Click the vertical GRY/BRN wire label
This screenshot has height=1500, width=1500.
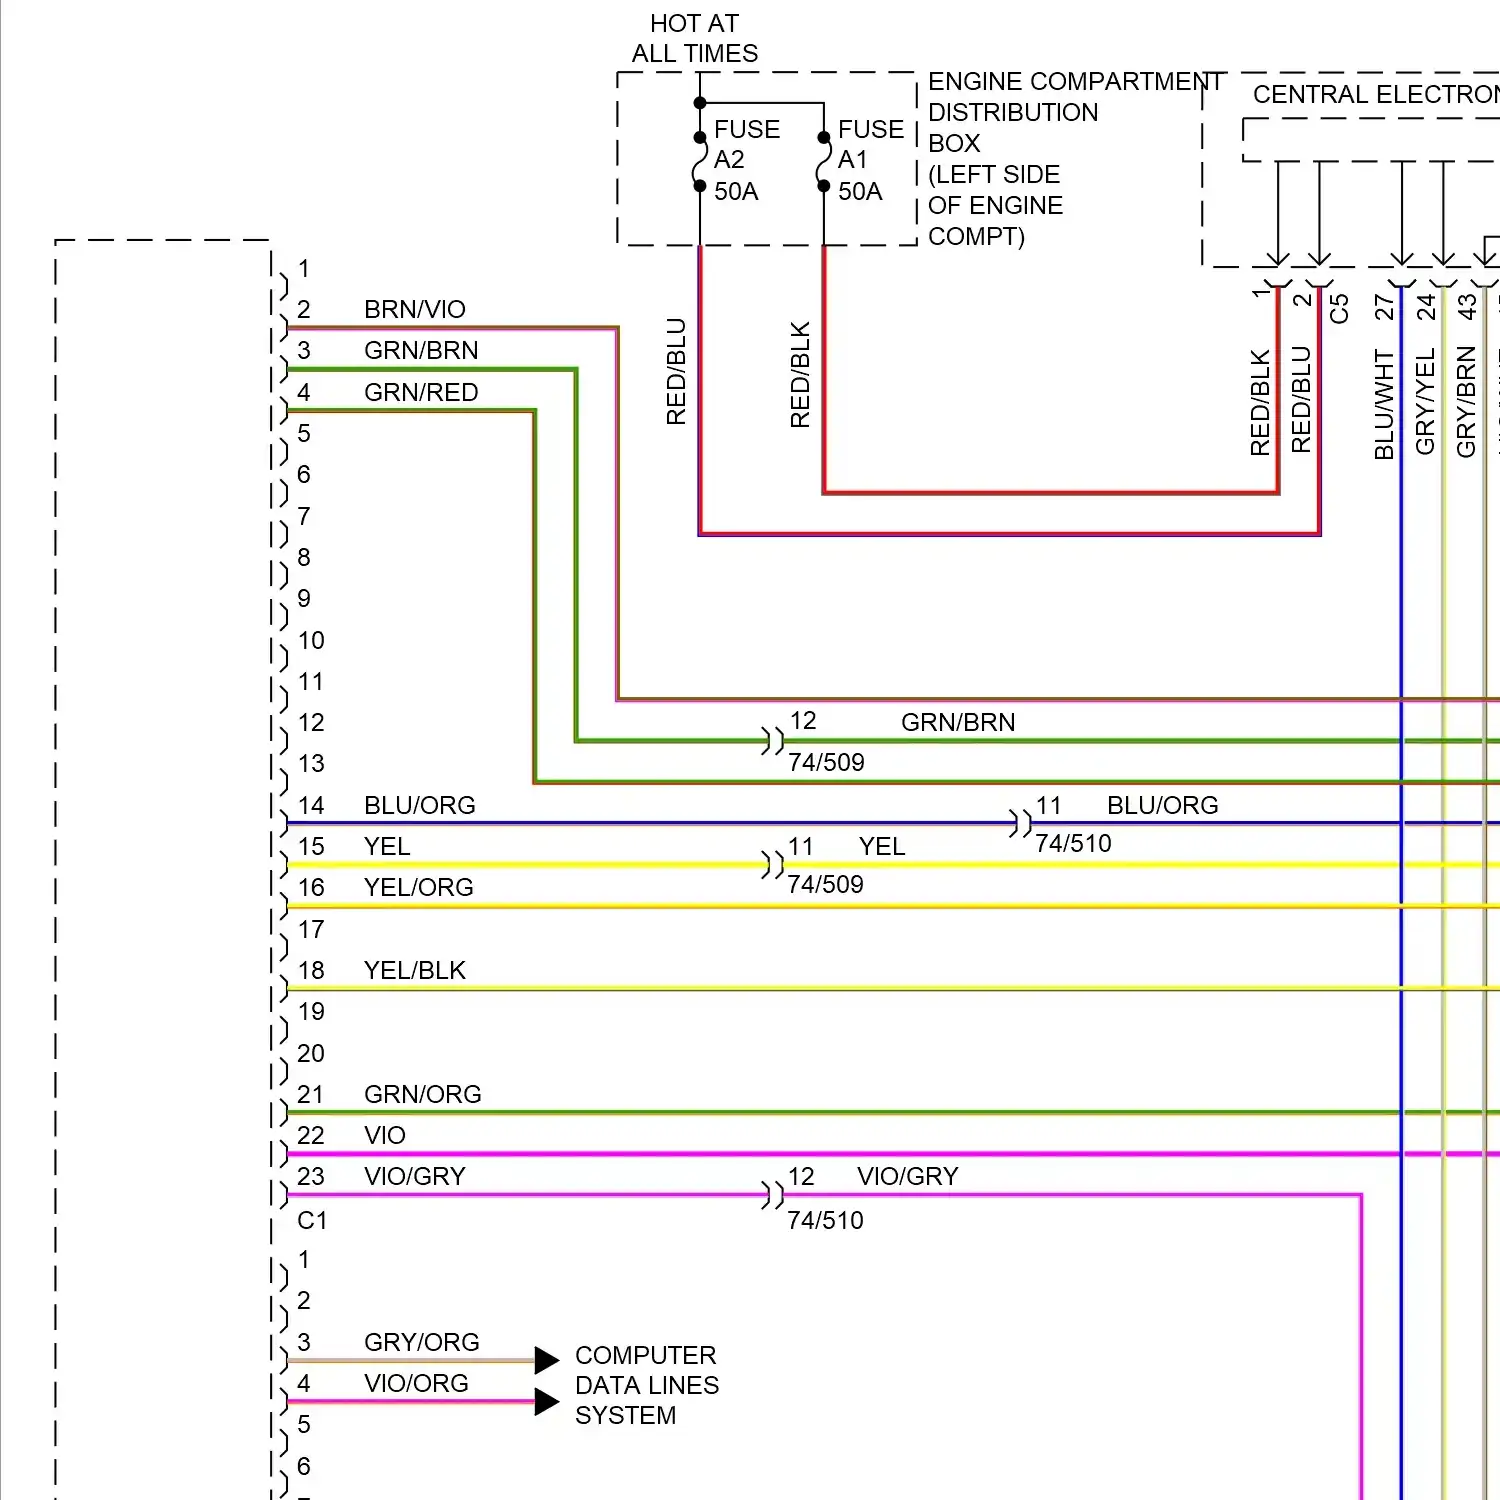pyautogui.click(x=1466, y=401)
